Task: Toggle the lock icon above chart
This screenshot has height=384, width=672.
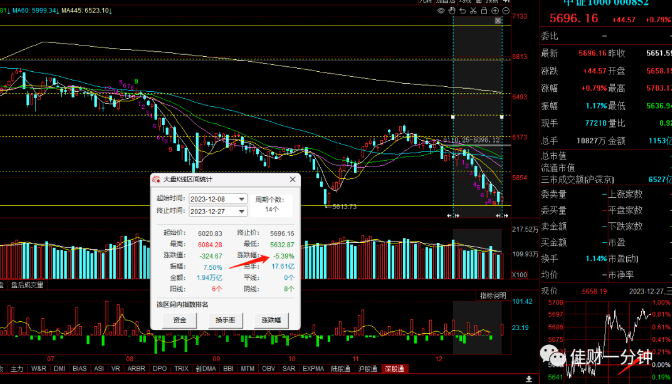Action: [x=484, y=11]
